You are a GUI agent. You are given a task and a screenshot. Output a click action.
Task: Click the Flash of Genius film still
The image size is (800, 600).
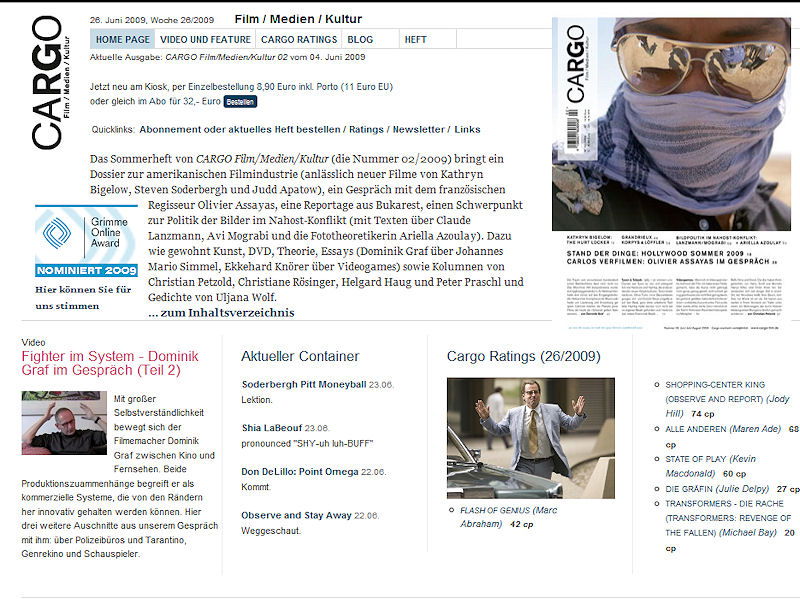point(531,438)
